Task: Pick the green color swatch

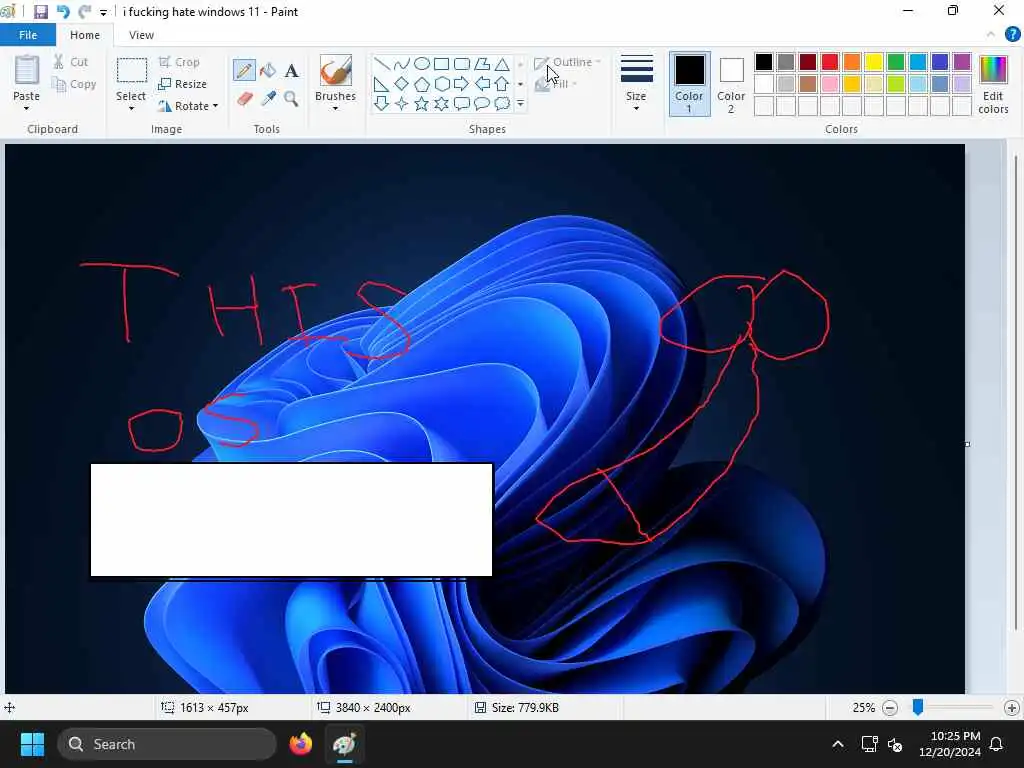Action: point(895,62)
